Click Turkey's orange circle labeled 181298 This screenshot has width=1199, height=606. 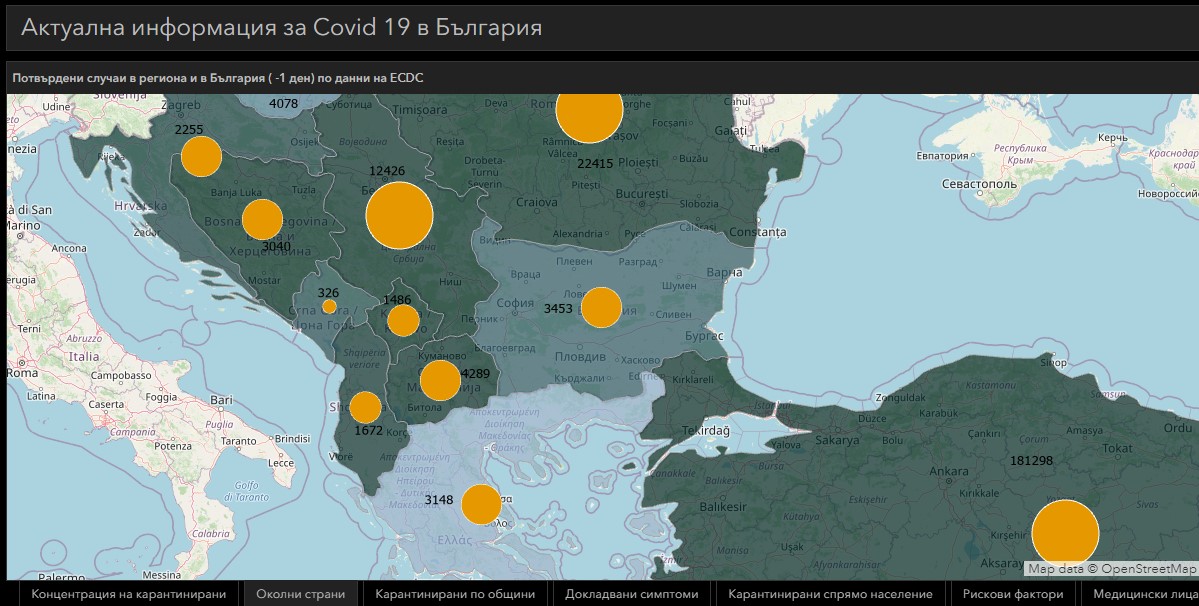(x=1065, y=532)
